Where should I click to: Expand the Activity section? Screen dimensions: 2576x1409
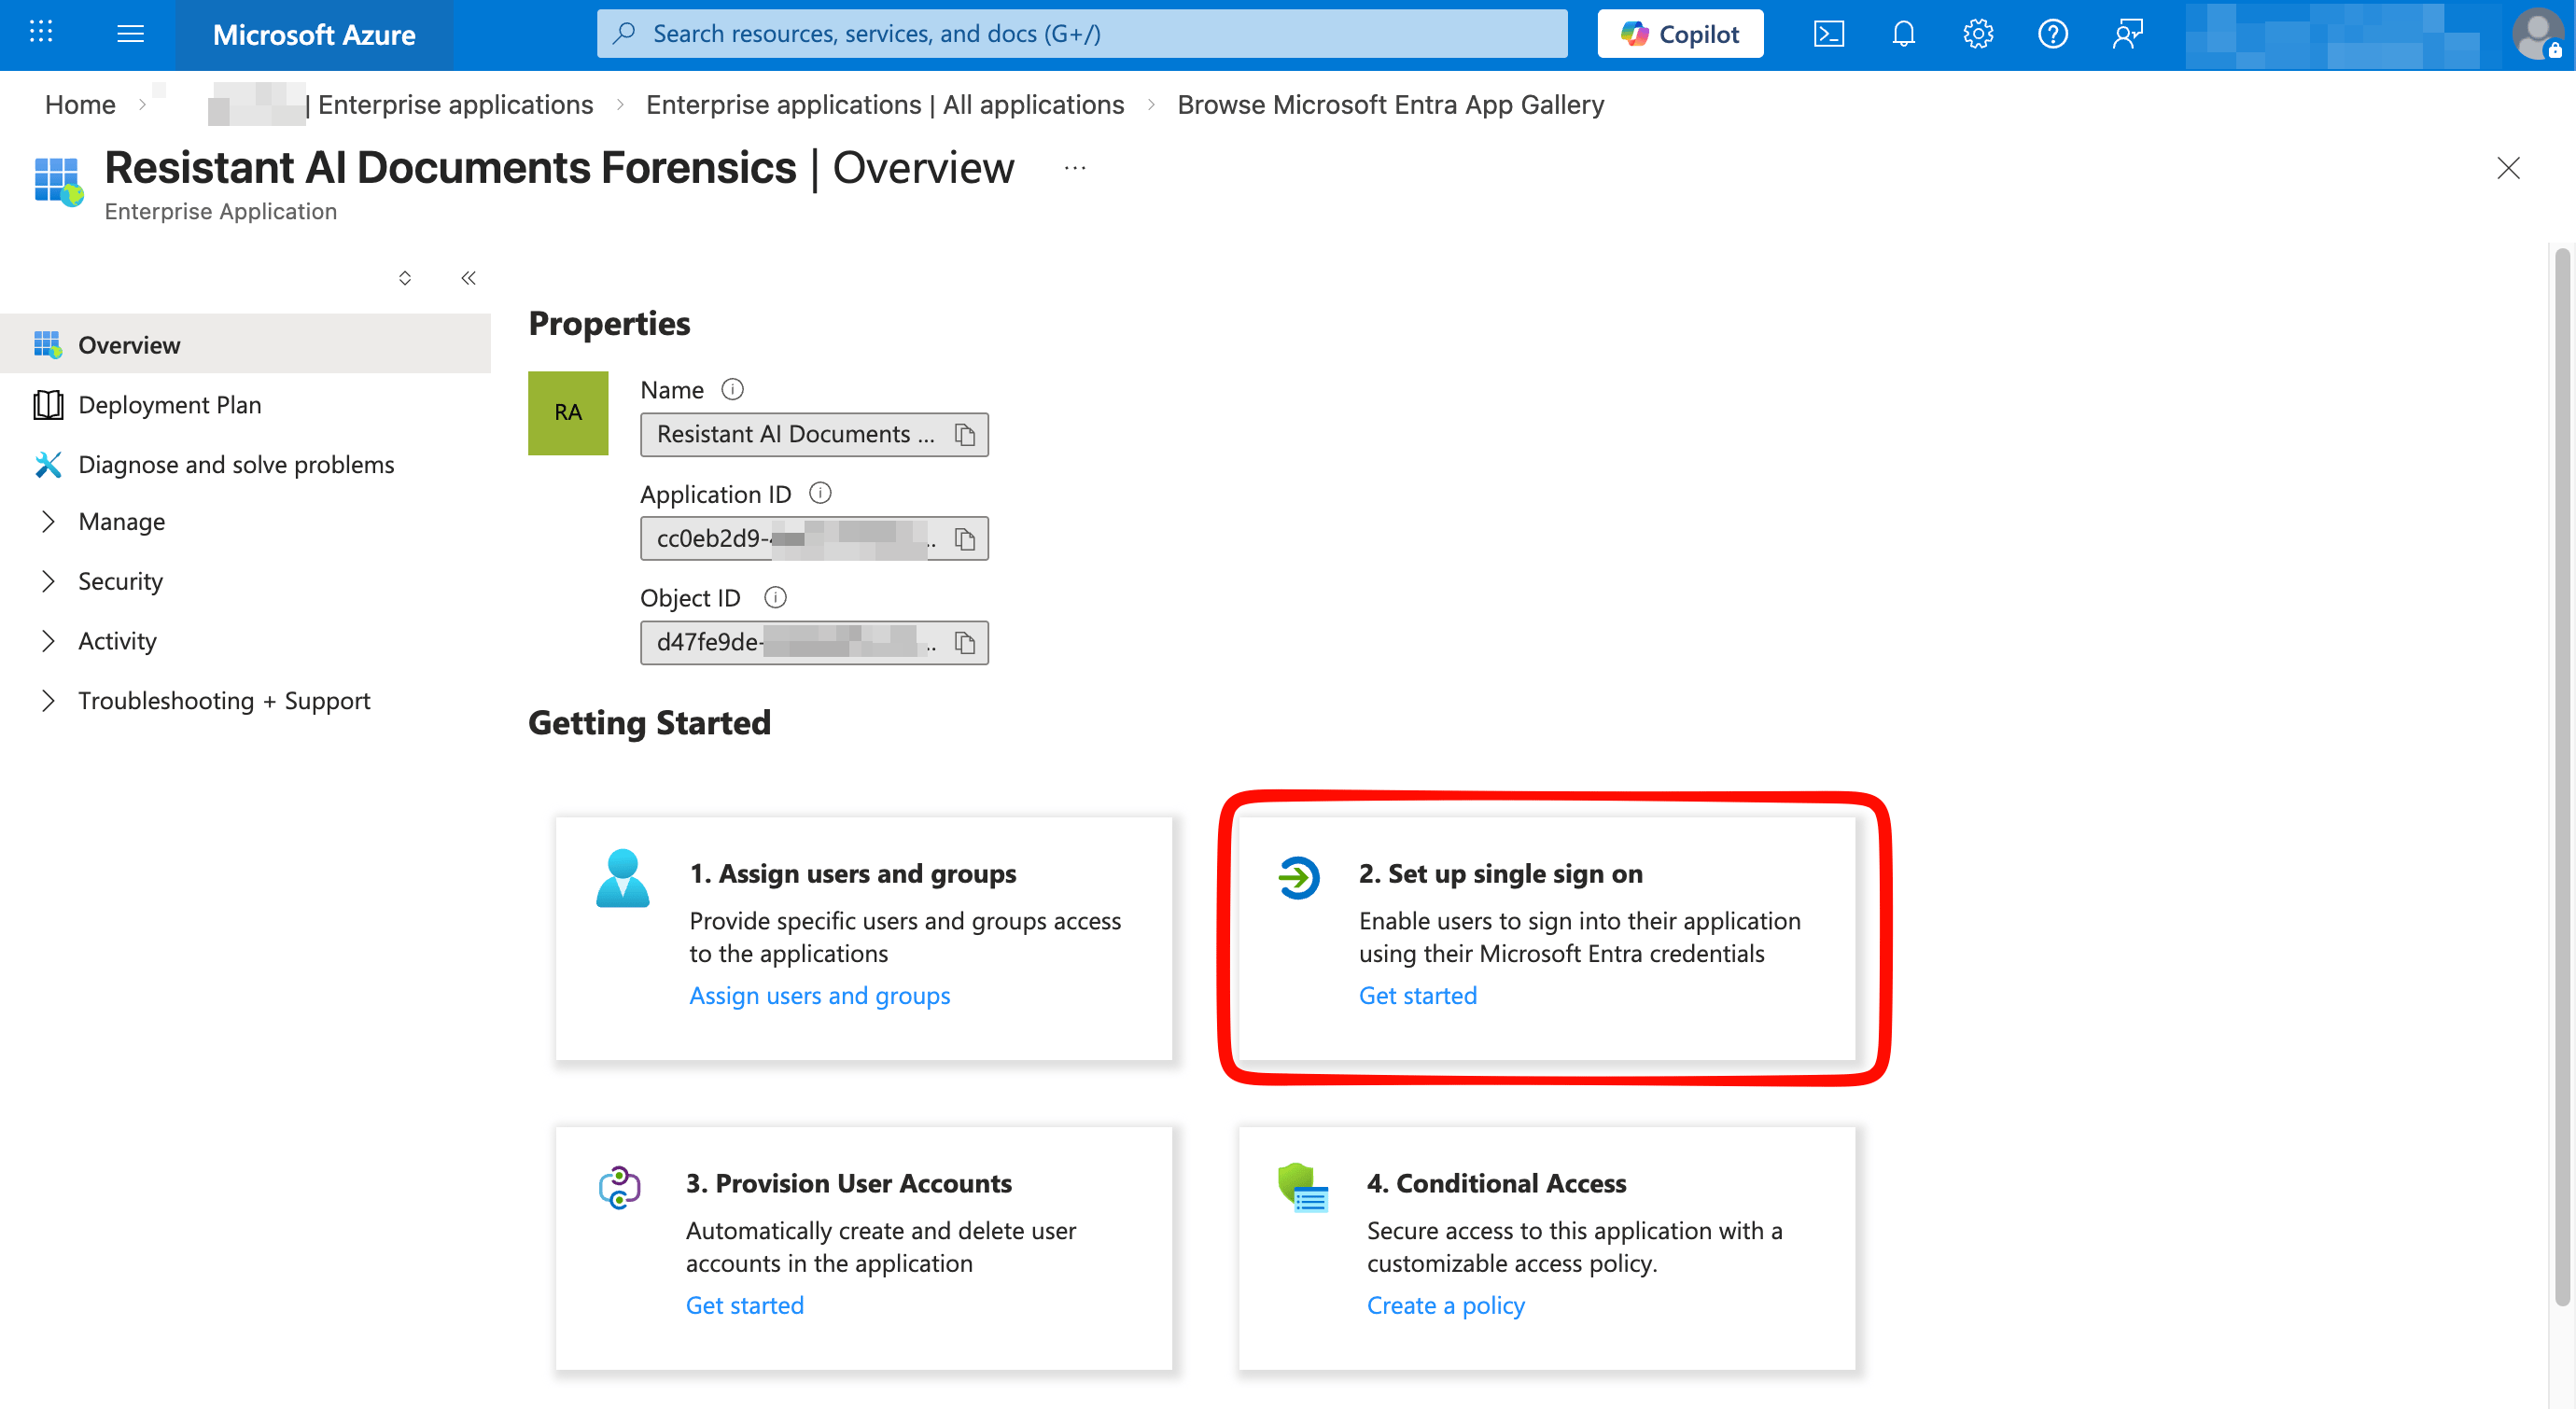coord(48,641)
